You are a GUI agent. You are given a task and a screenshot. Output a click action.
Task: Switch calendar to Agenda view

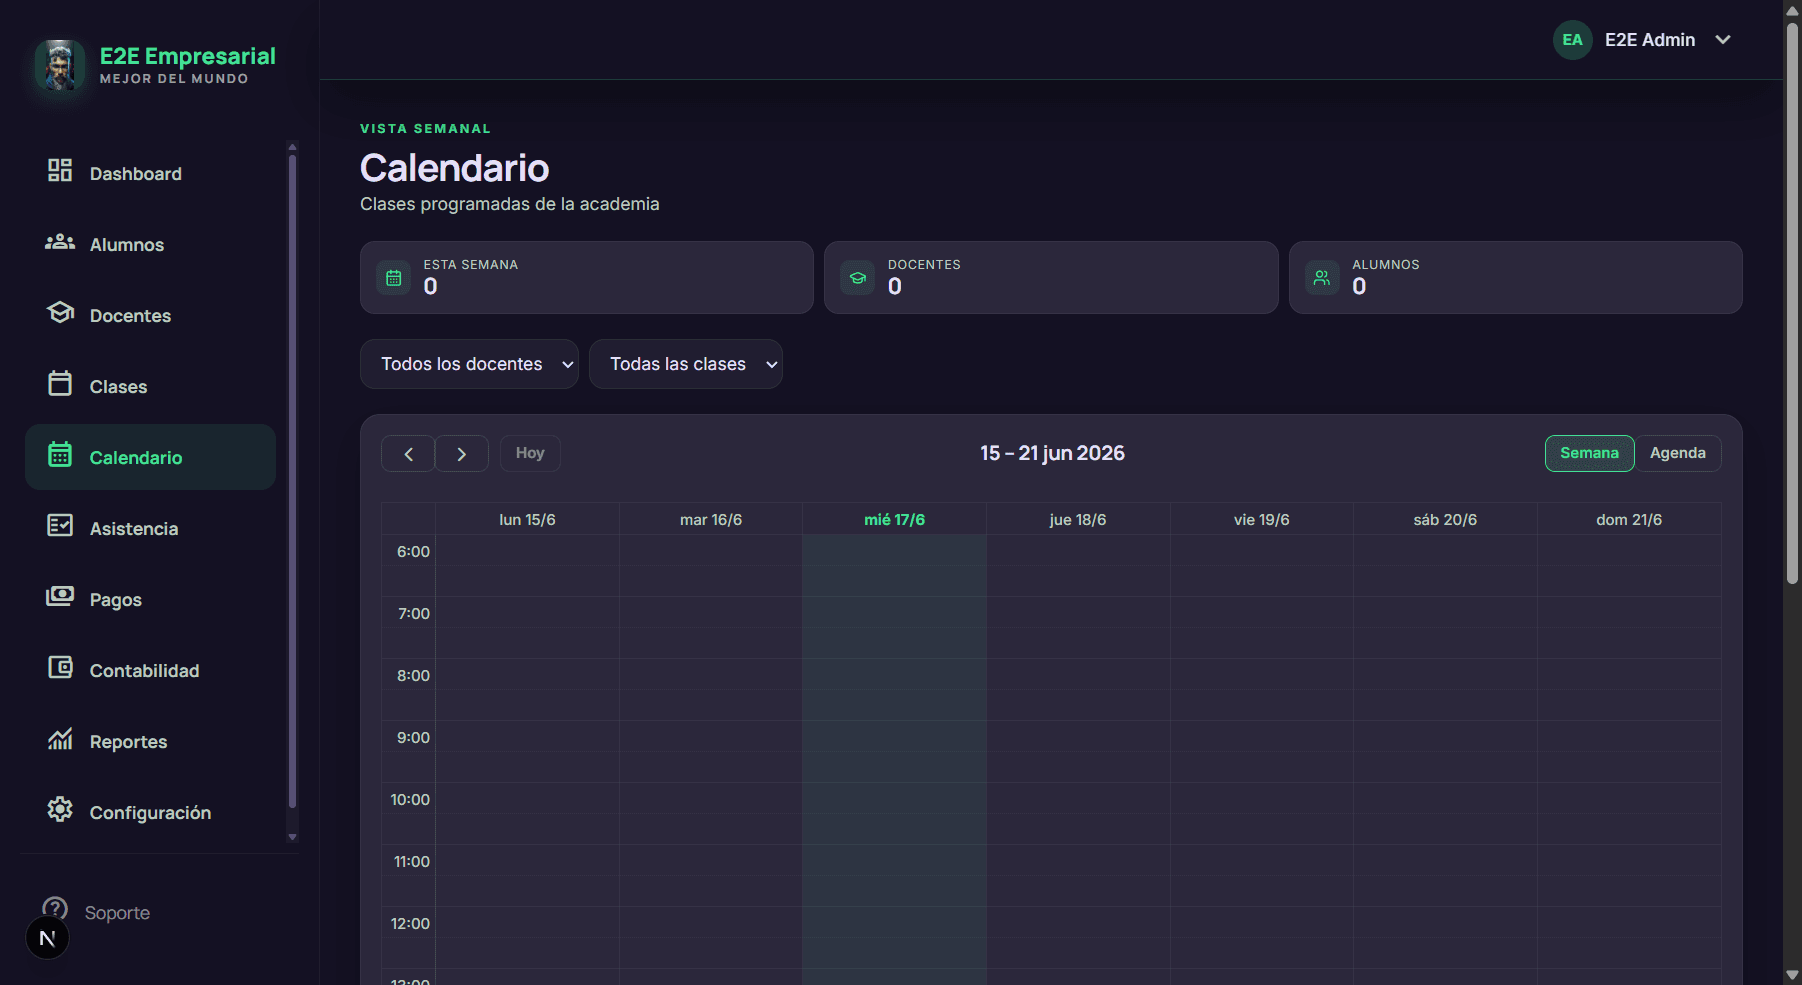coord(1677,453)
